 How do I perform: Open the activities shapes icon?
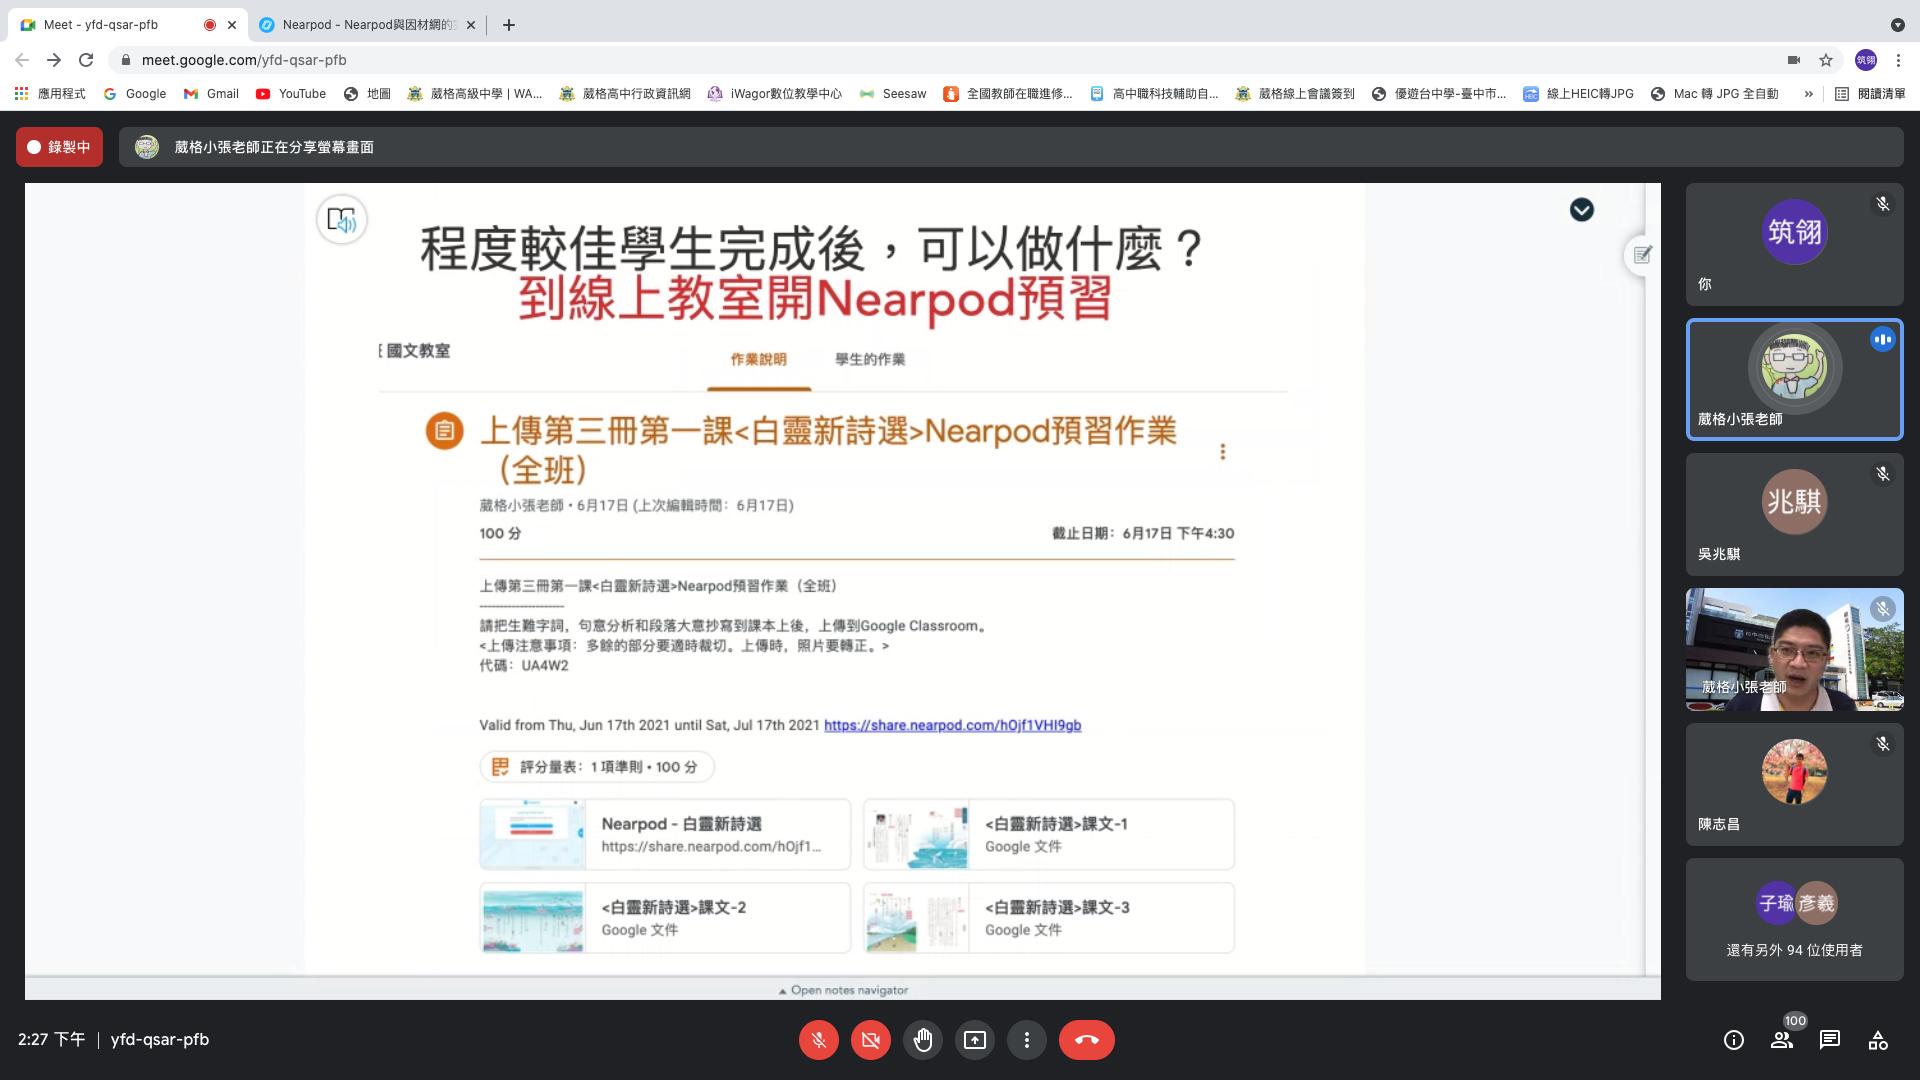coord(1878,1040)
